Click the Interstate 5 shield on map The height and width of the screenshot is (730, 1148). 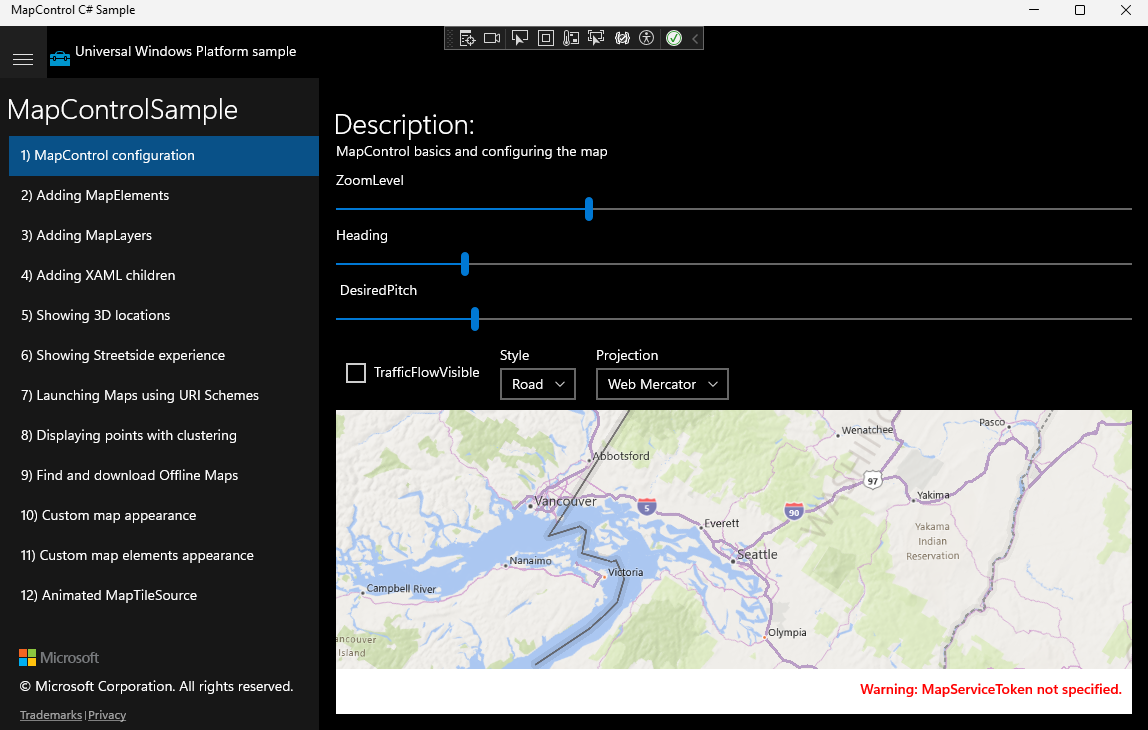pos(646,506)
